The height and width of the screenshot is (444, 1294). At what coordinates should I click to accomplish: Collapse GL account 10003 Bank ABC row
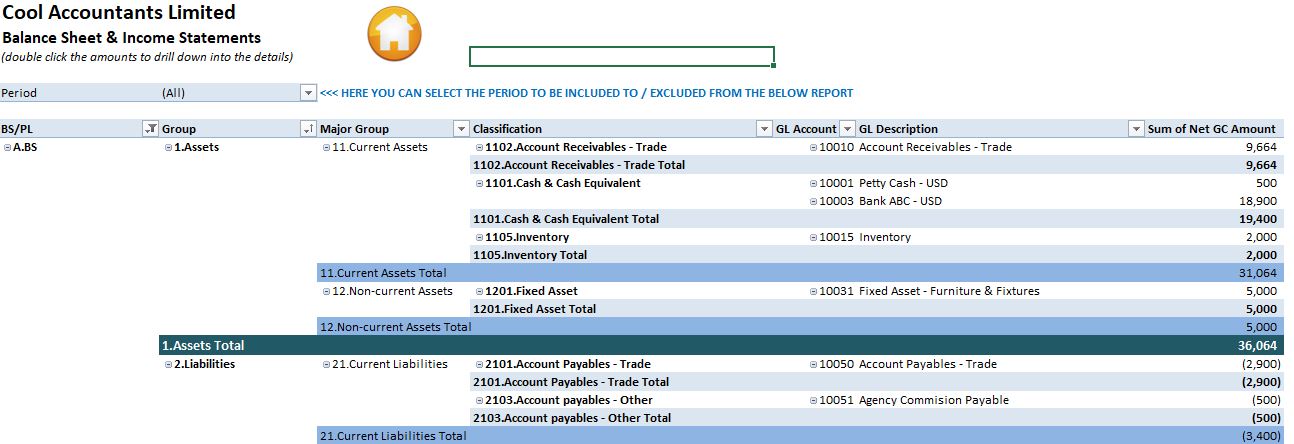pyautogui.click(x=814, y=201)
